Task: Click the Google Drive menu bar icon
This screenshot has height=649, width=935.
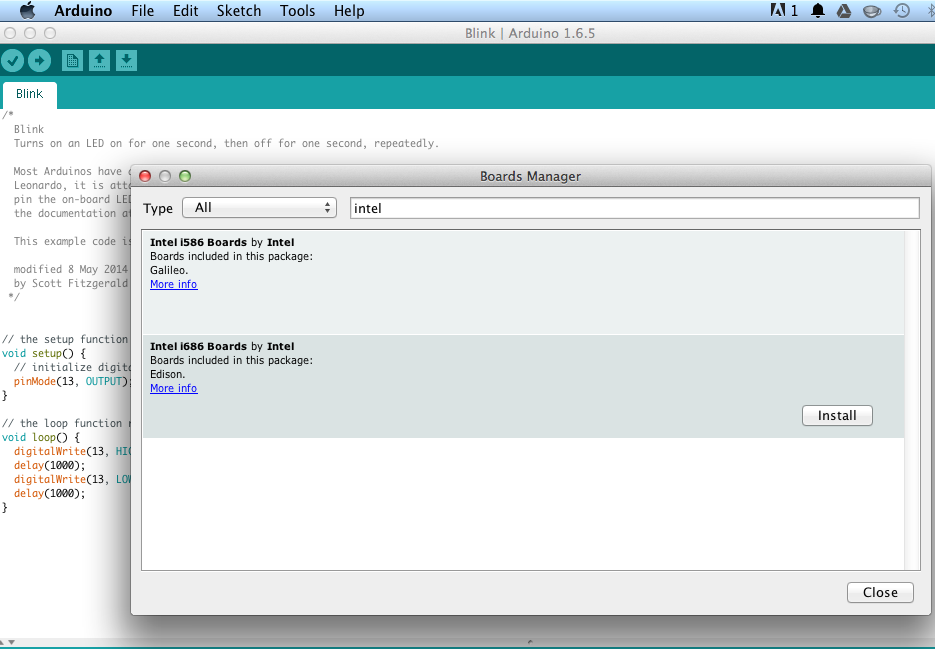Action: tap(844, 11)
